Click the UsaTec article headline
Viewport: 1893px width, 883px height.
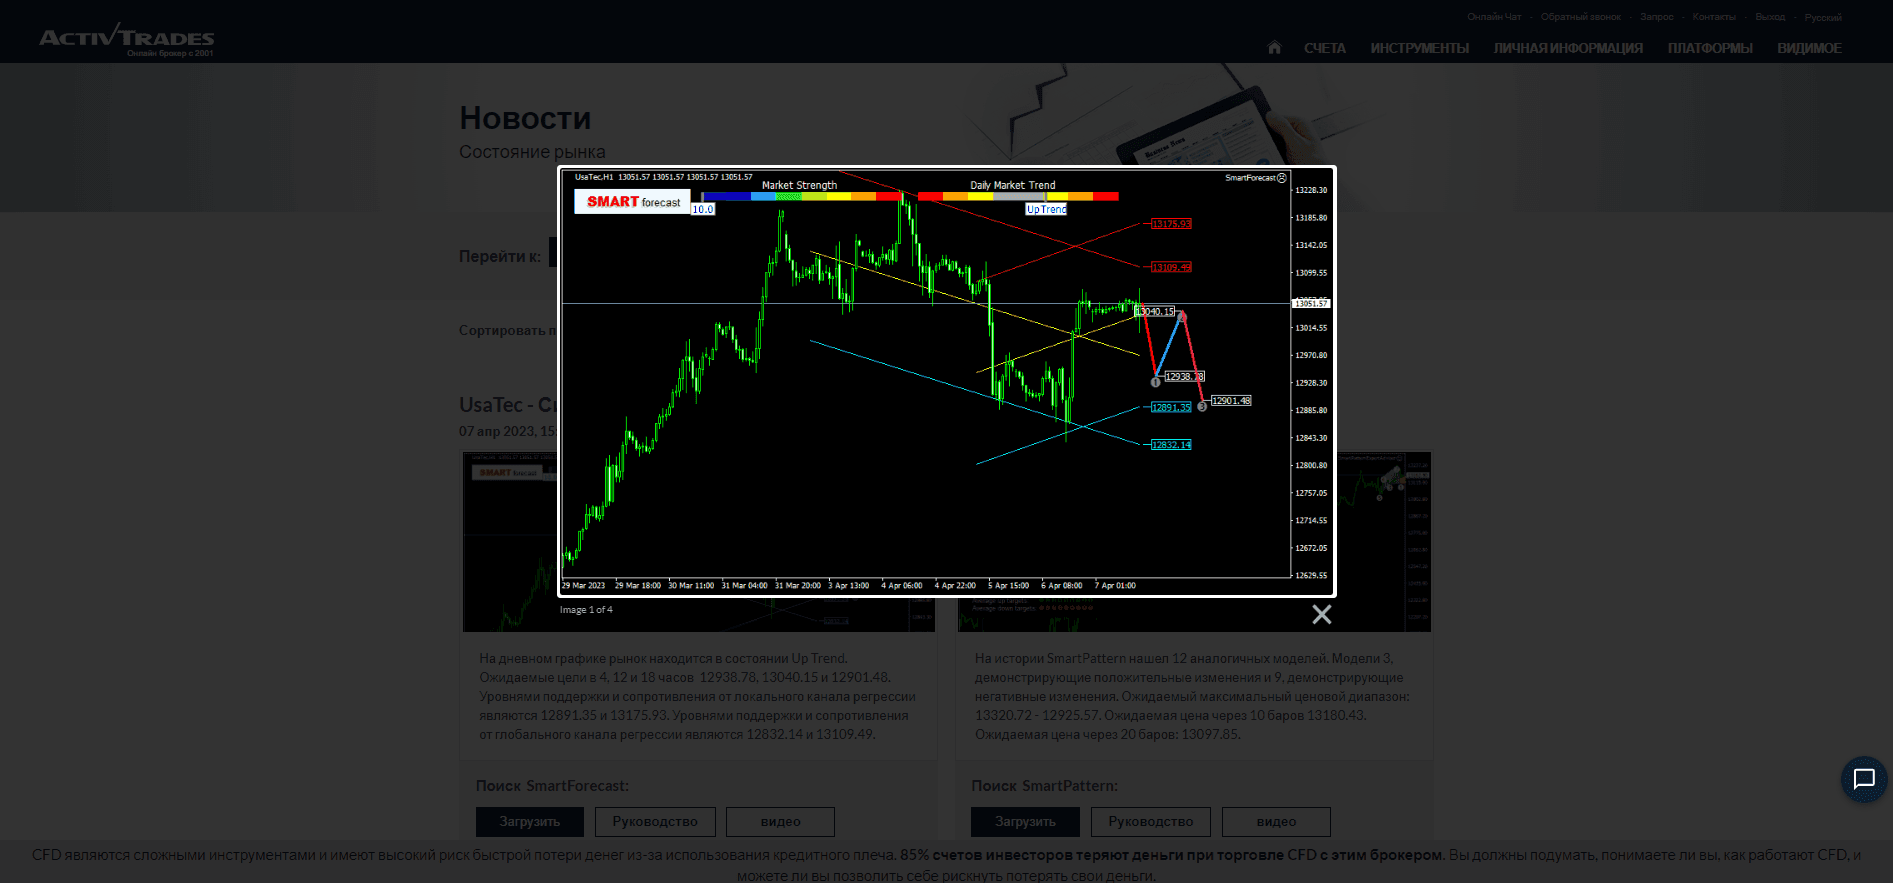coord(508,405)
